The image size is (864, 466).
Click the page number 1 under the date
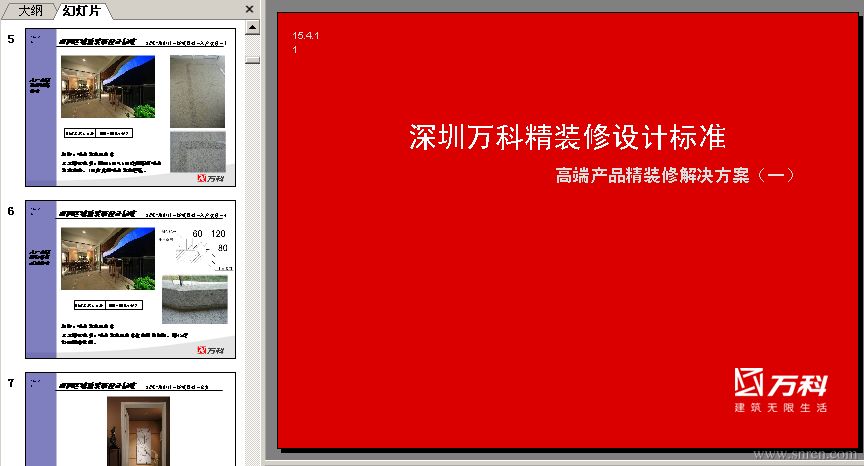(295, 50)
